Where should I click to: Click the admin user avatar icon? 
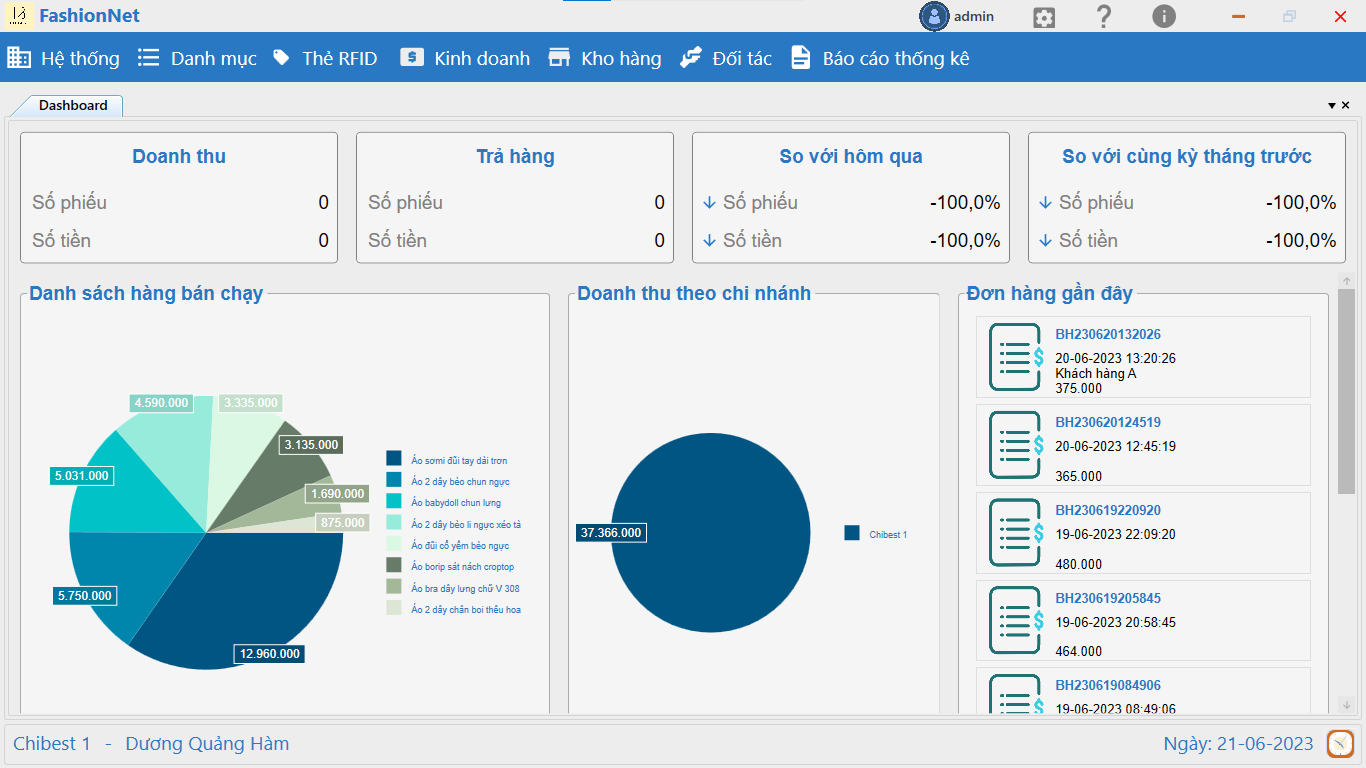point(934,16)
